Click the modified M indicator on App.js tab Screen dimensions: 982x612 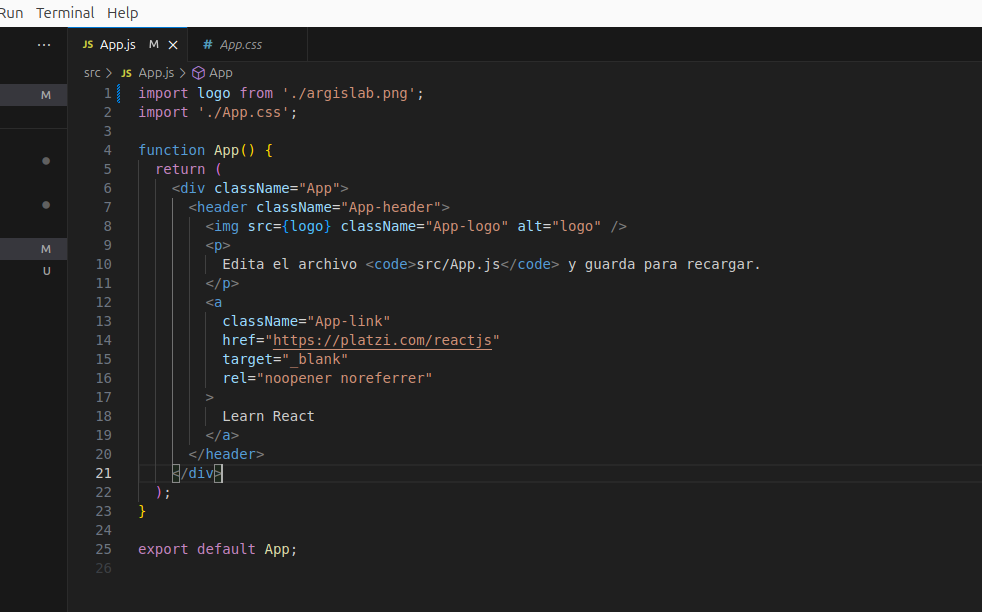[153, 44]
